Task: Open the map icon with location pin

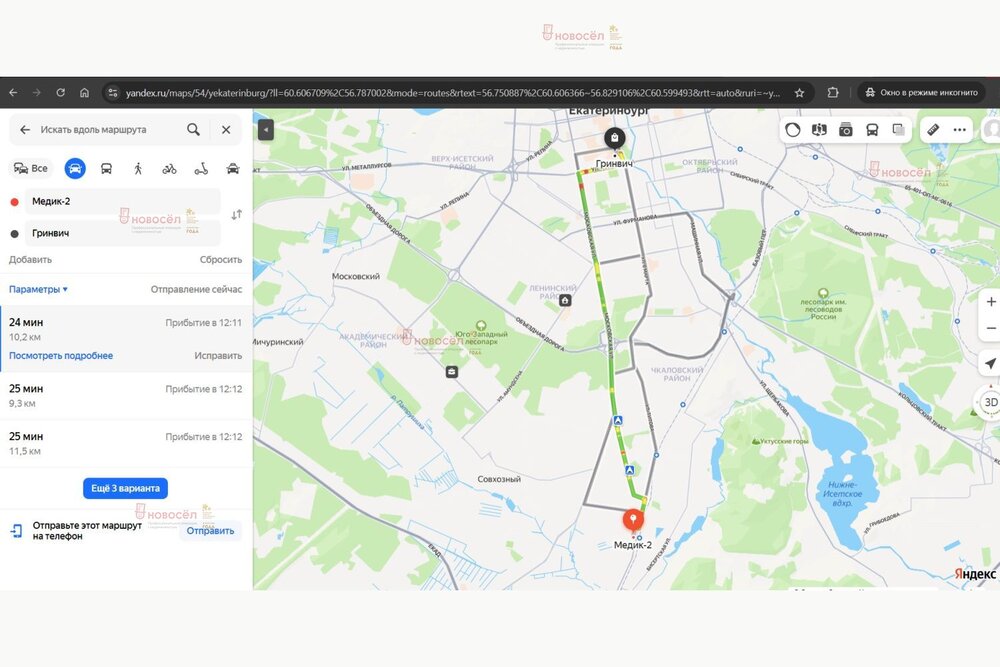Action: [x=819, y=130]
